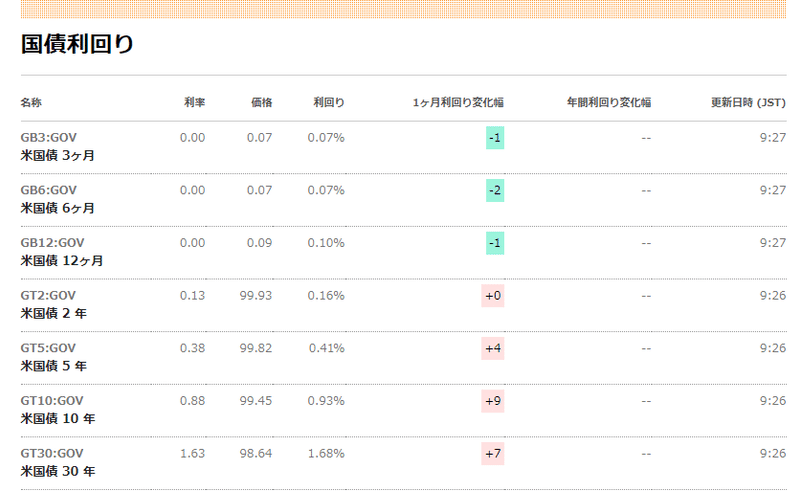Screen dimensions: 800x491
Task: Click the 米国債 10 年 name
Action: click(58, 418)
